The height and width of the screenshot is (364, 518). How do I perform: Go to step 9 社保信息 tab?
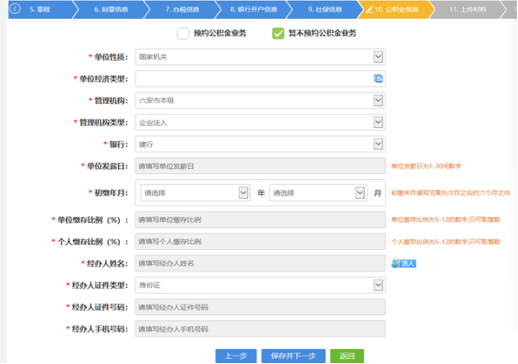tap(325, 9)
